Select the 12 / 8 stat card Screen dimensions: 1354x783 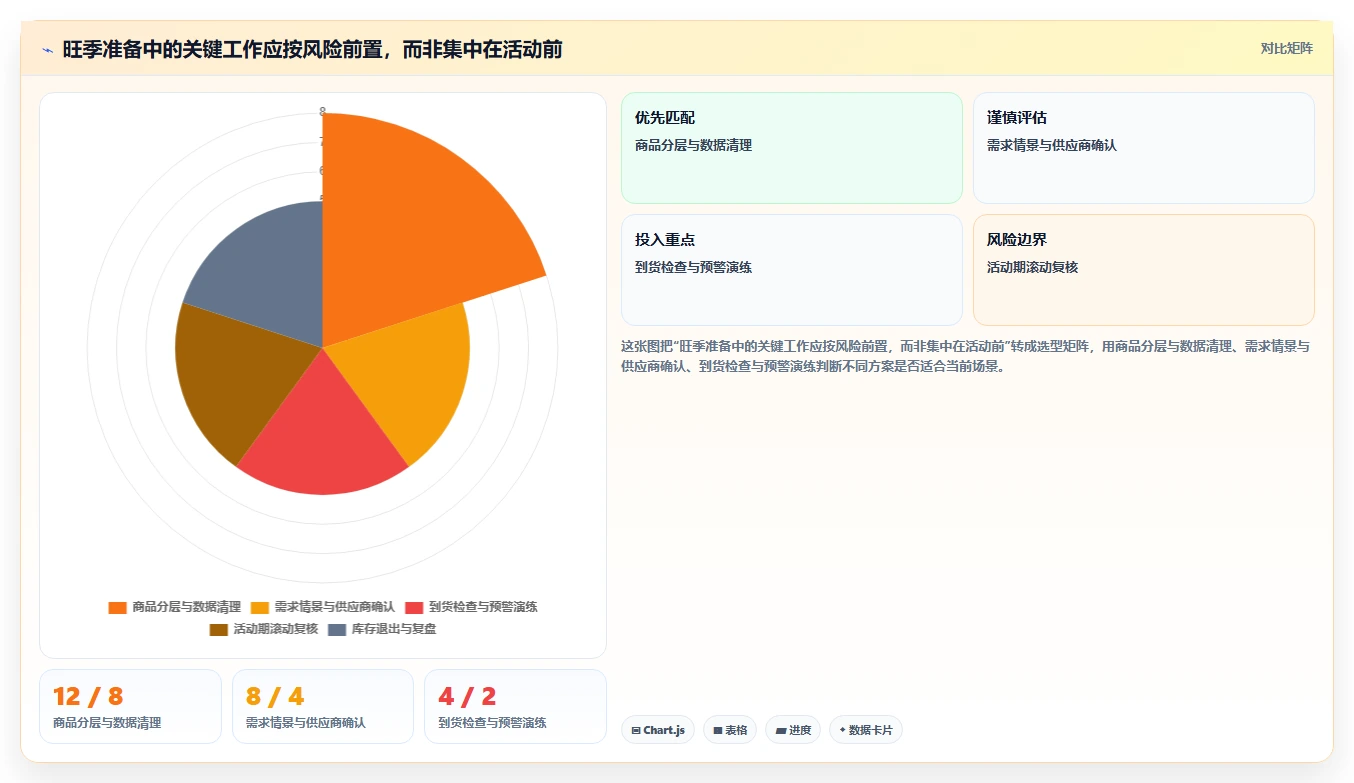[x=130, y=707]
